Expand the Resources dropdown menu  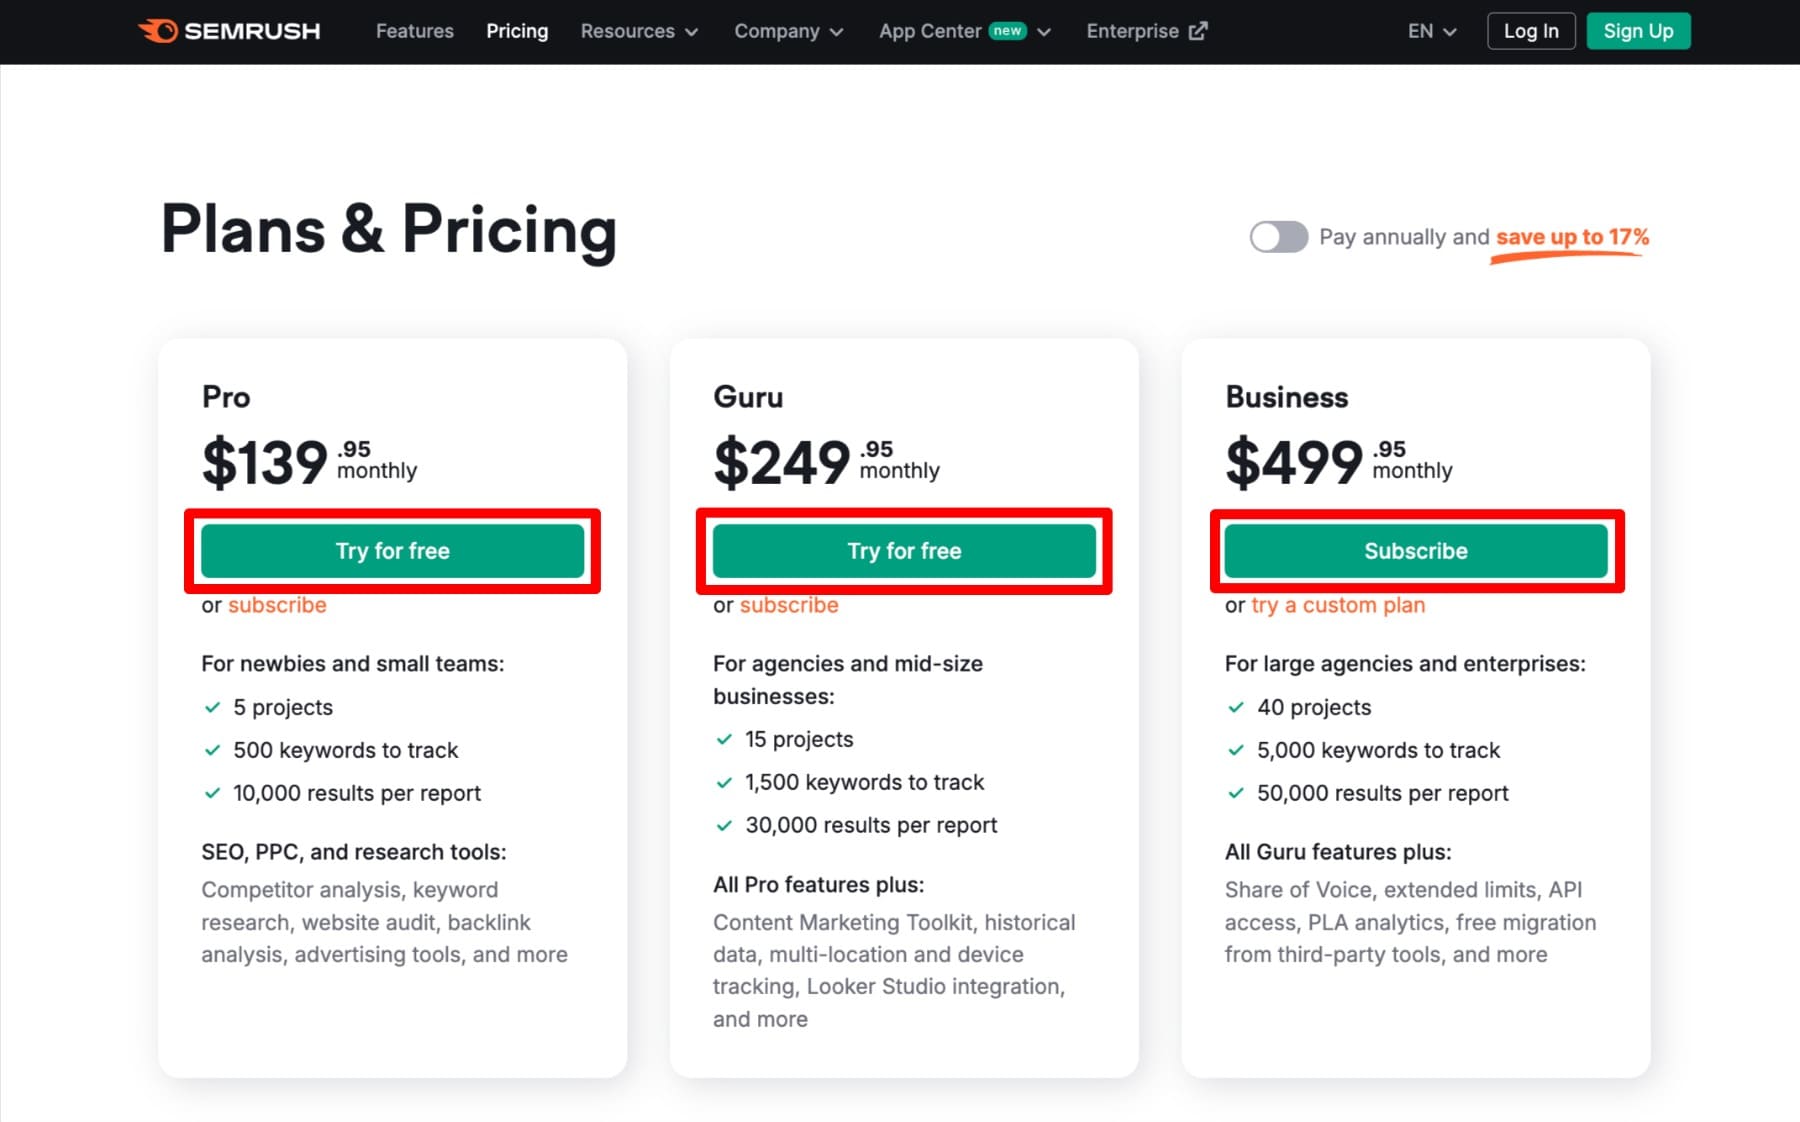[x=639, y=31]
